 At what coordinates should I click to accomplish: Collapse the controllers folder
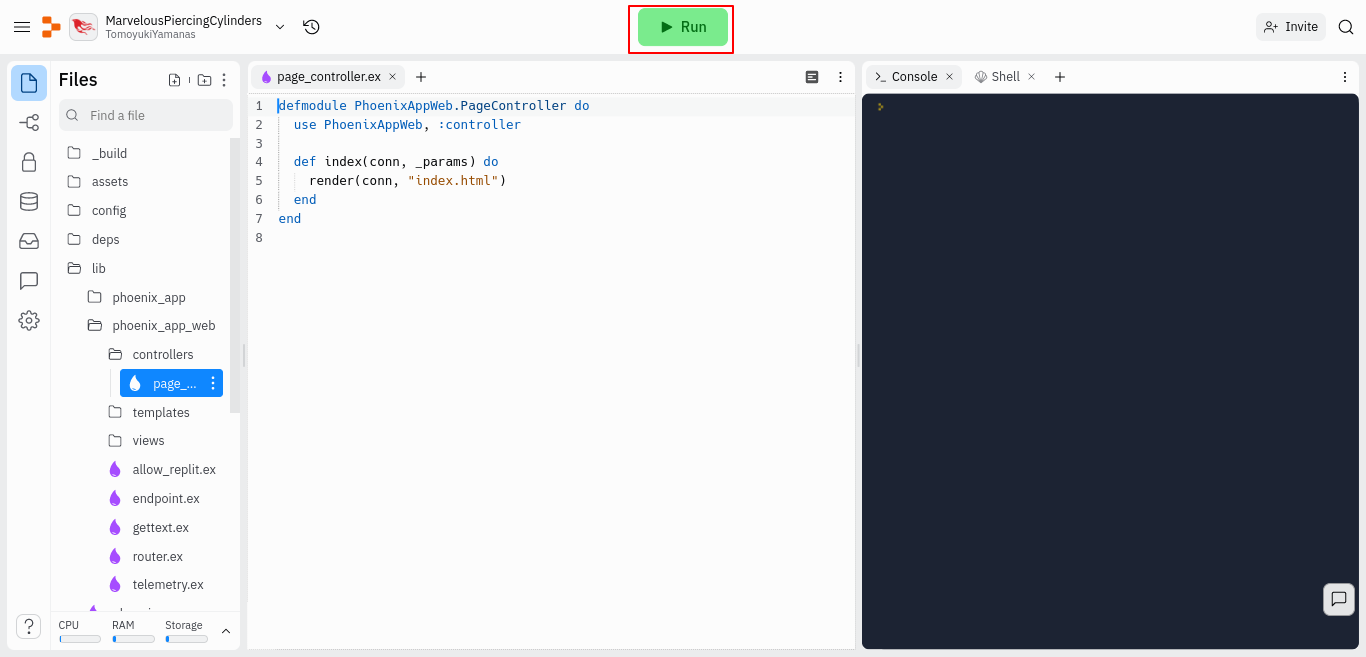click(x=165, y=355)
